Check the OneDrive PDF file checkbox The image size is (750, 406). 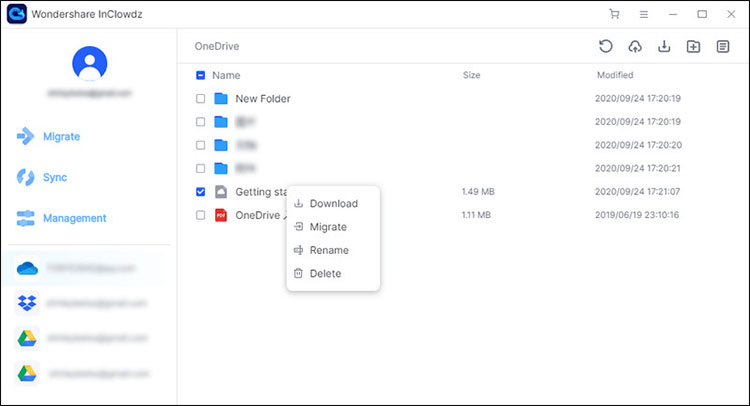click(x=200, y=215)
